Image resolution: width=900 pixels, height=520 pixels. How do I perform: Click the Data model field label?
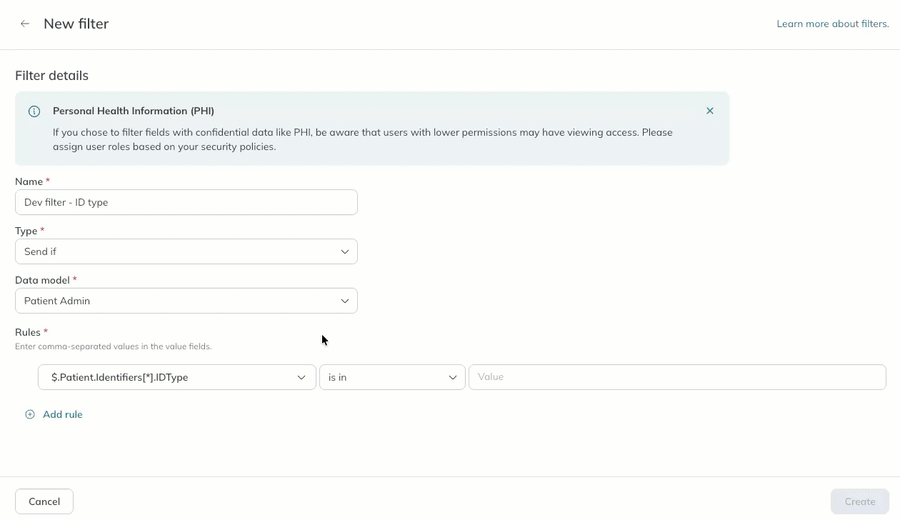(x=42, y=280)
